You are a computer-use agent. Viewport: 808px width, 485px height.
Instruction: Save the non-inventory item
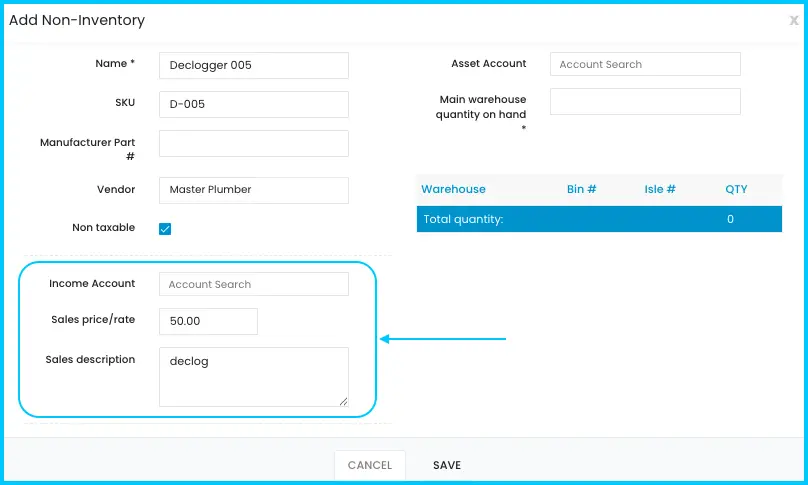pyautogui.click(x=447, y=465)
